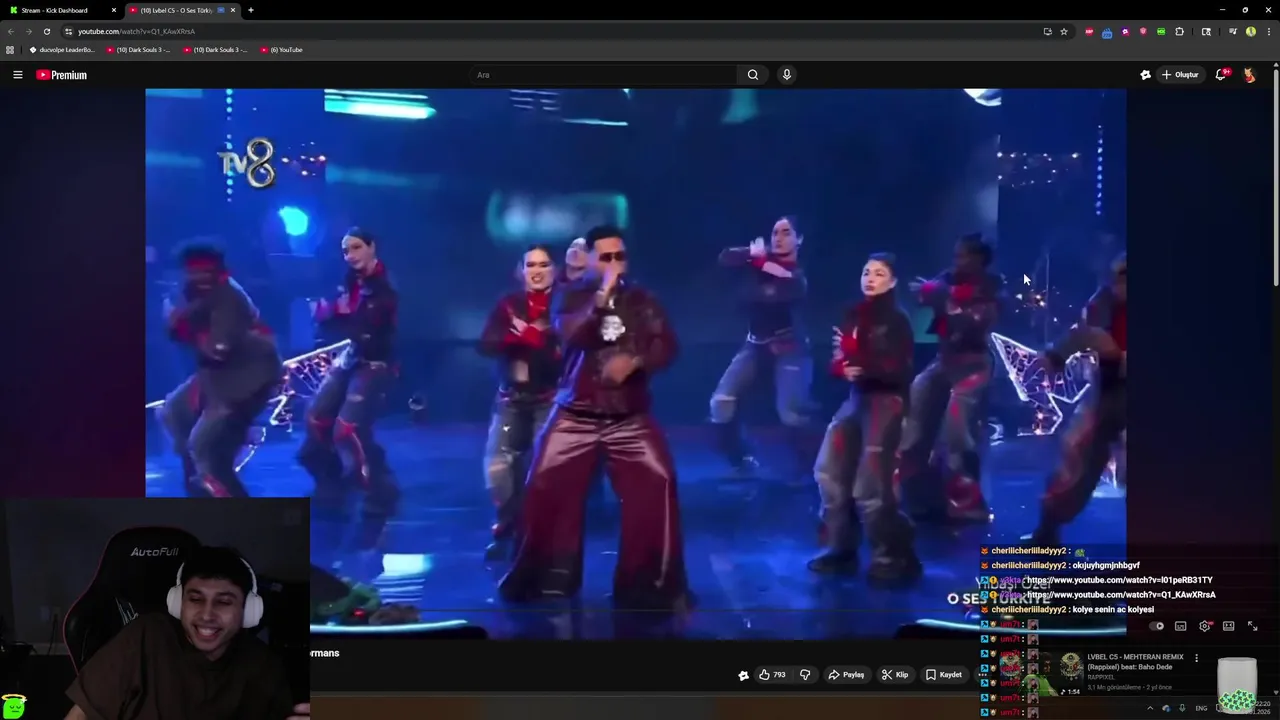Show hidden system tray icons chevron
Image resolution: width=1280 pixels, height=720 pixels.
[x=1150, y=708]
